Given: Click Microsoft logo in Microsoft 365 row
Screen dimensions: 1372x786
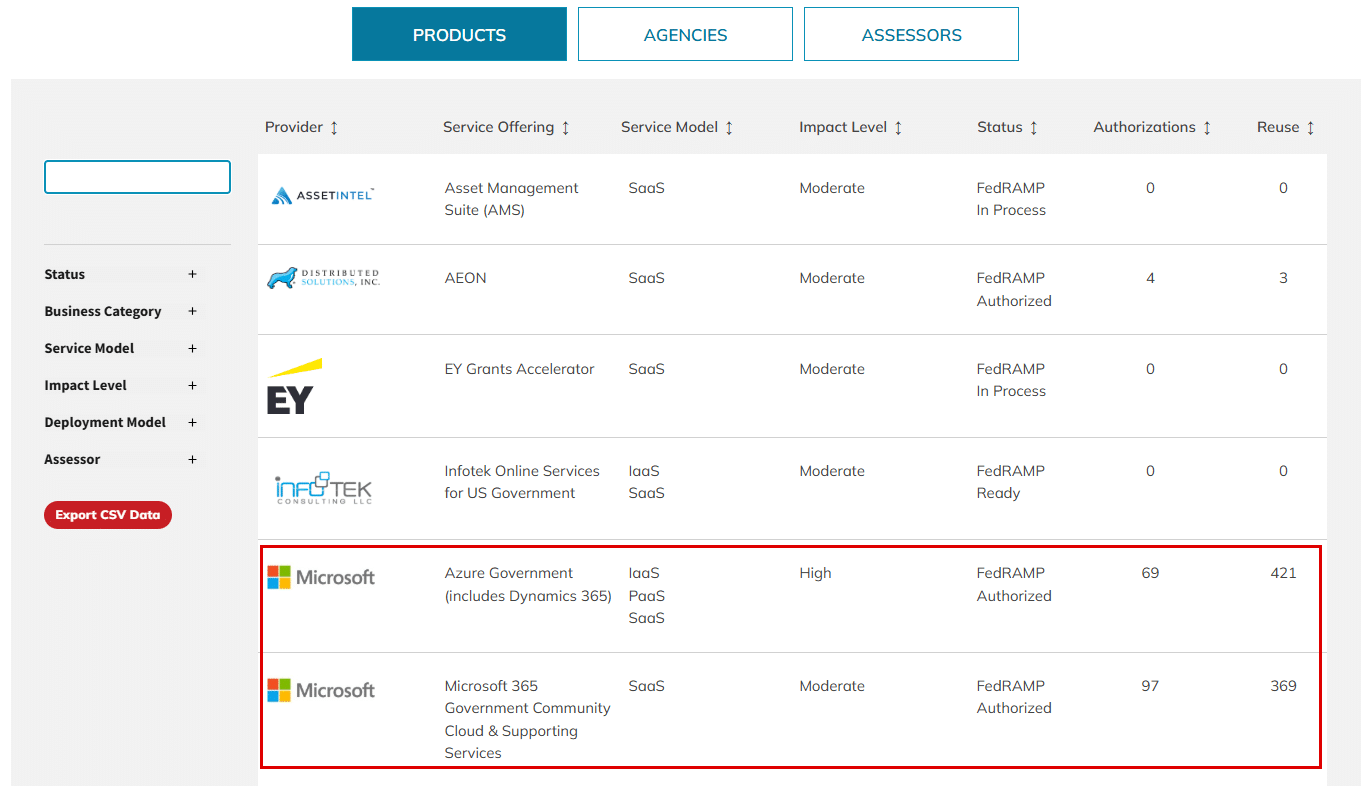Looking at the screenshot, I should [321, 690].
